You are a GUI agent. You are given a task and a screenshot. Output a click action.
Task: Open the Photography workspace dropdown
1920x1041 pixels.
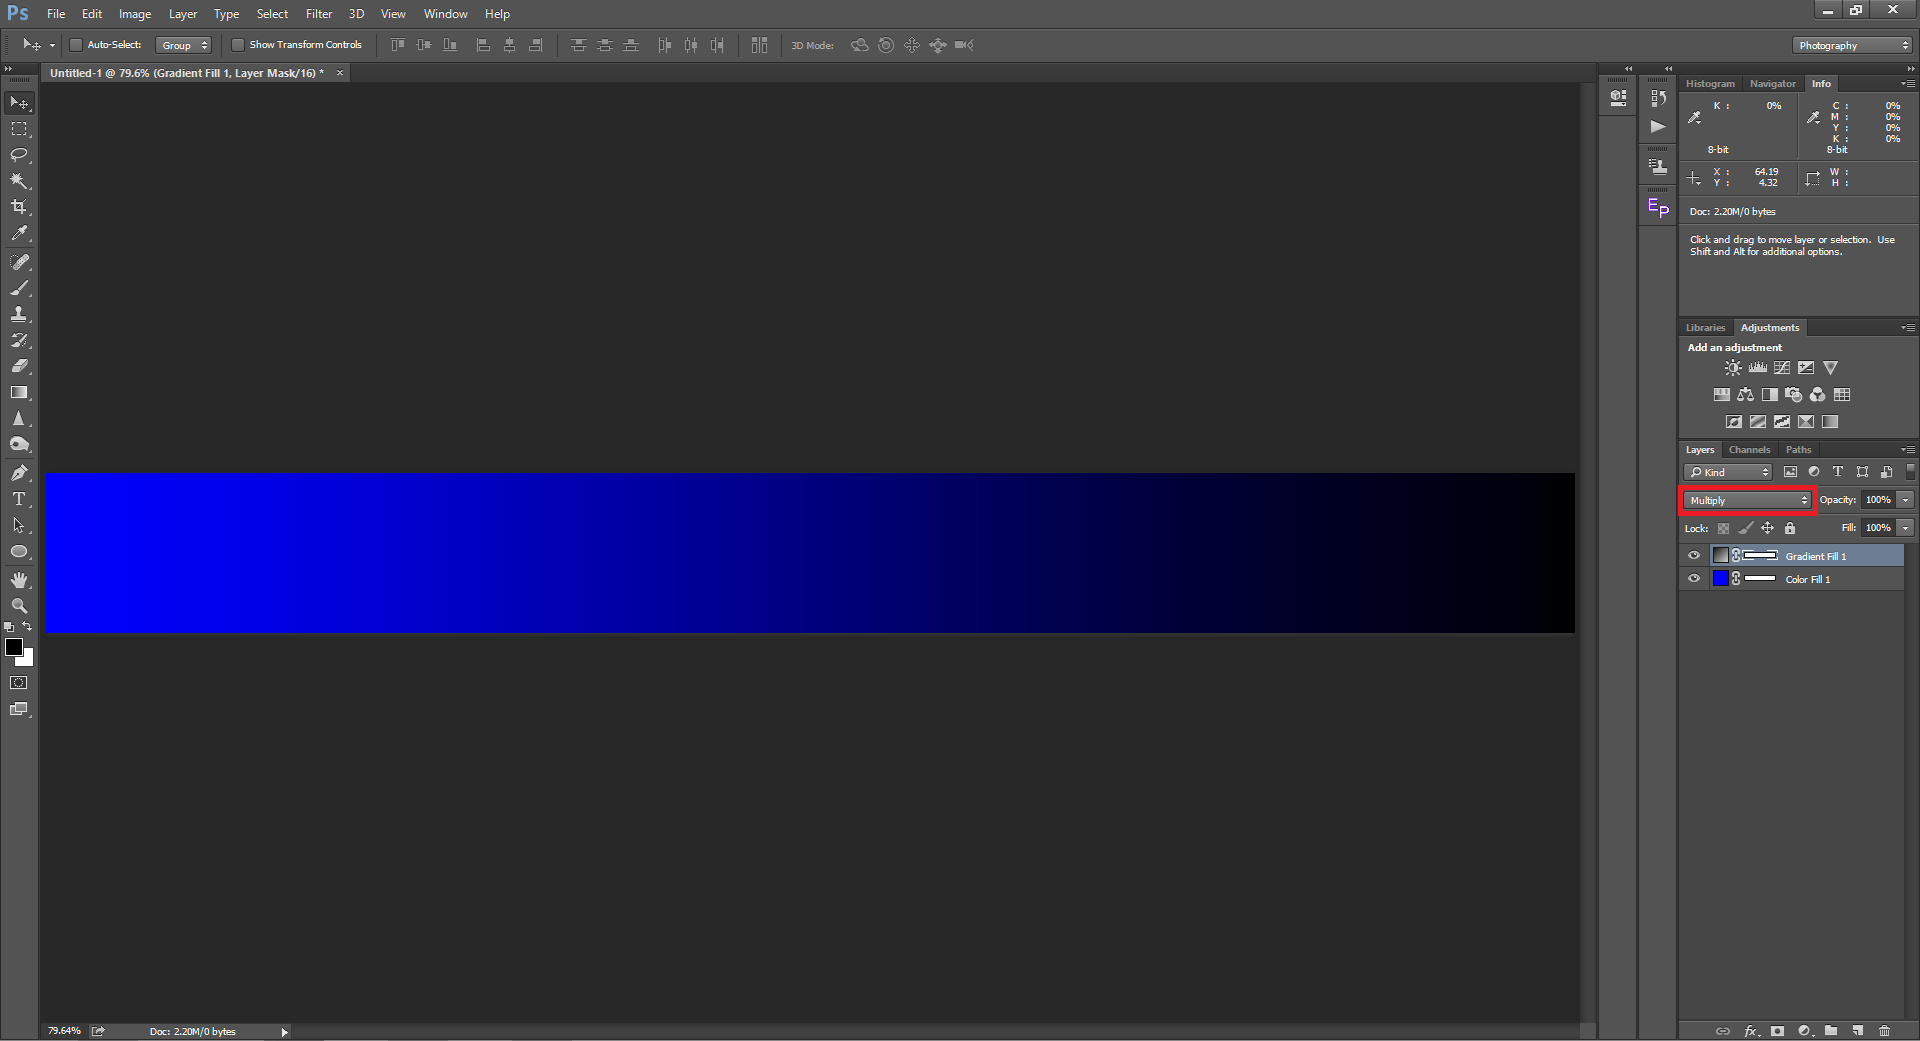coord(1853,45)
